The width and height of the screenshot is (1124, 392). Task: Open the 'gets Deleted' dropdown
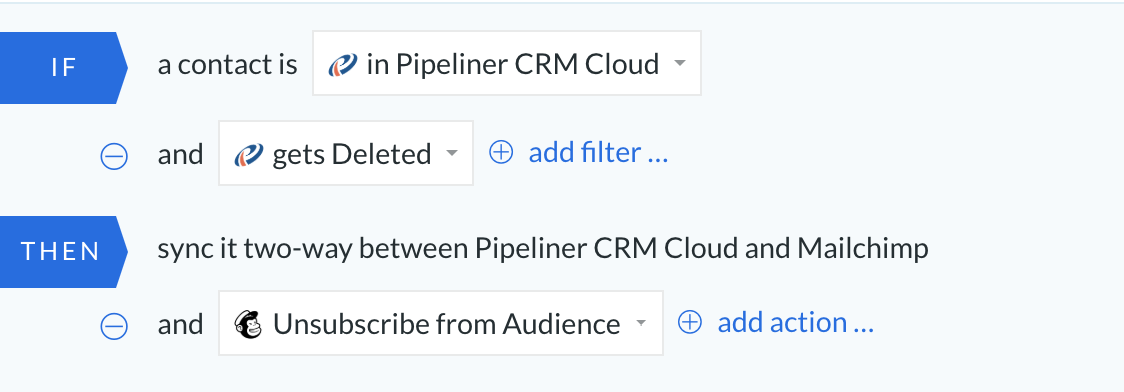[x=346, y=153]
